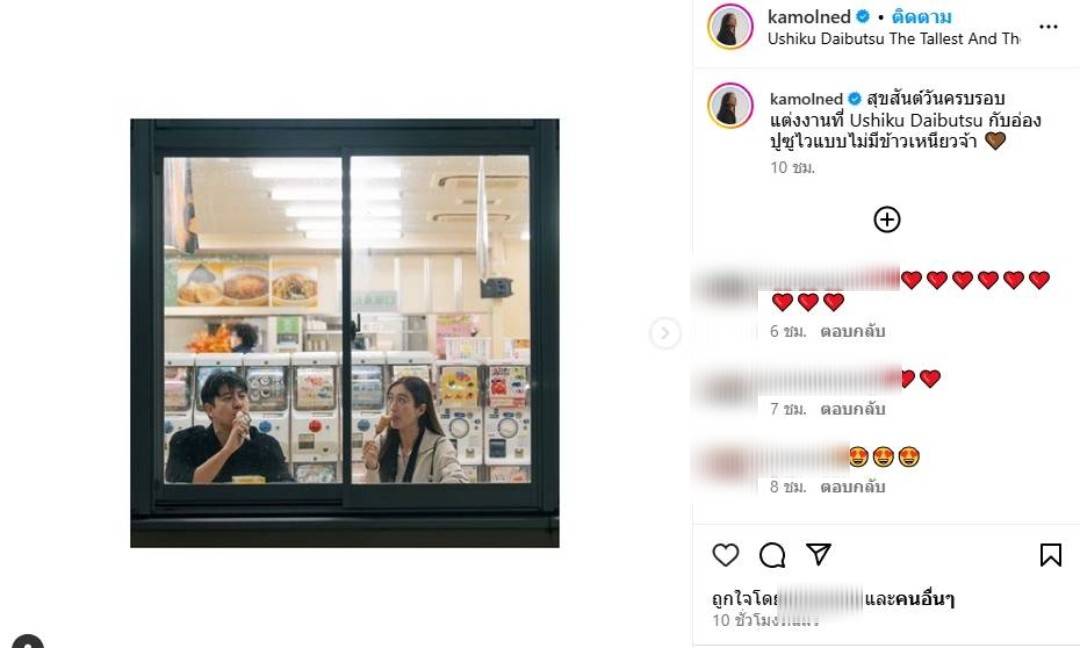Load more comments with plus circle
Screen dimensions: 1080x648
[x=887, y=220]
